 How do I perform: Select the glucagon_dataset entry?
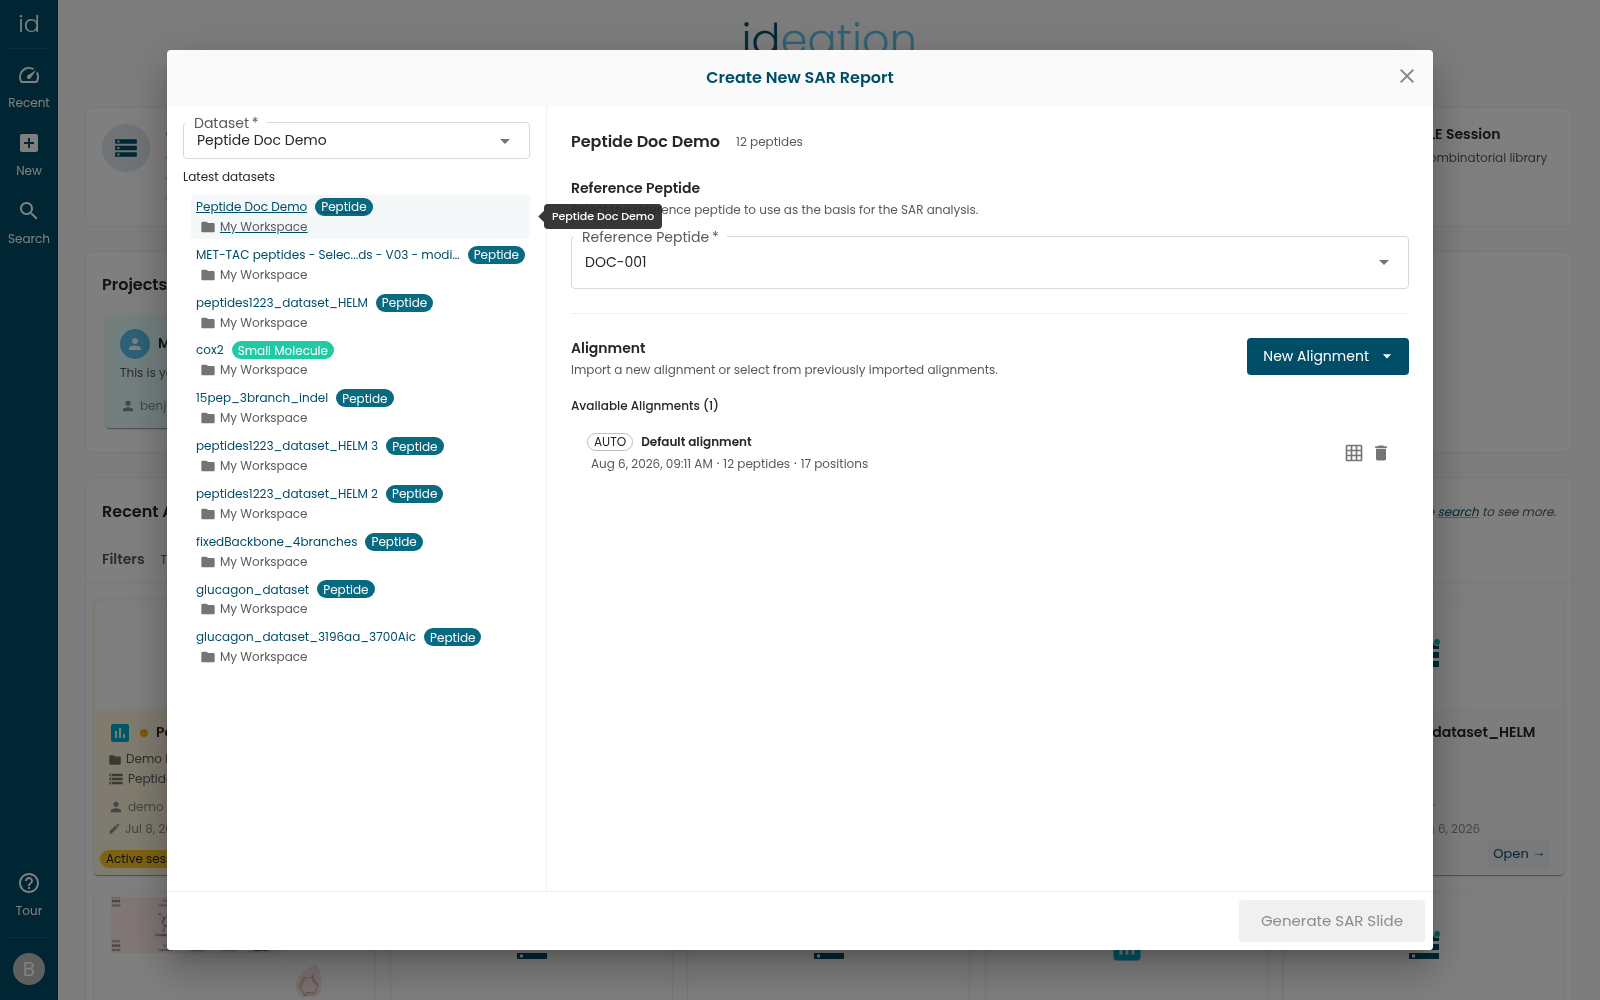[x=253, y=590]
